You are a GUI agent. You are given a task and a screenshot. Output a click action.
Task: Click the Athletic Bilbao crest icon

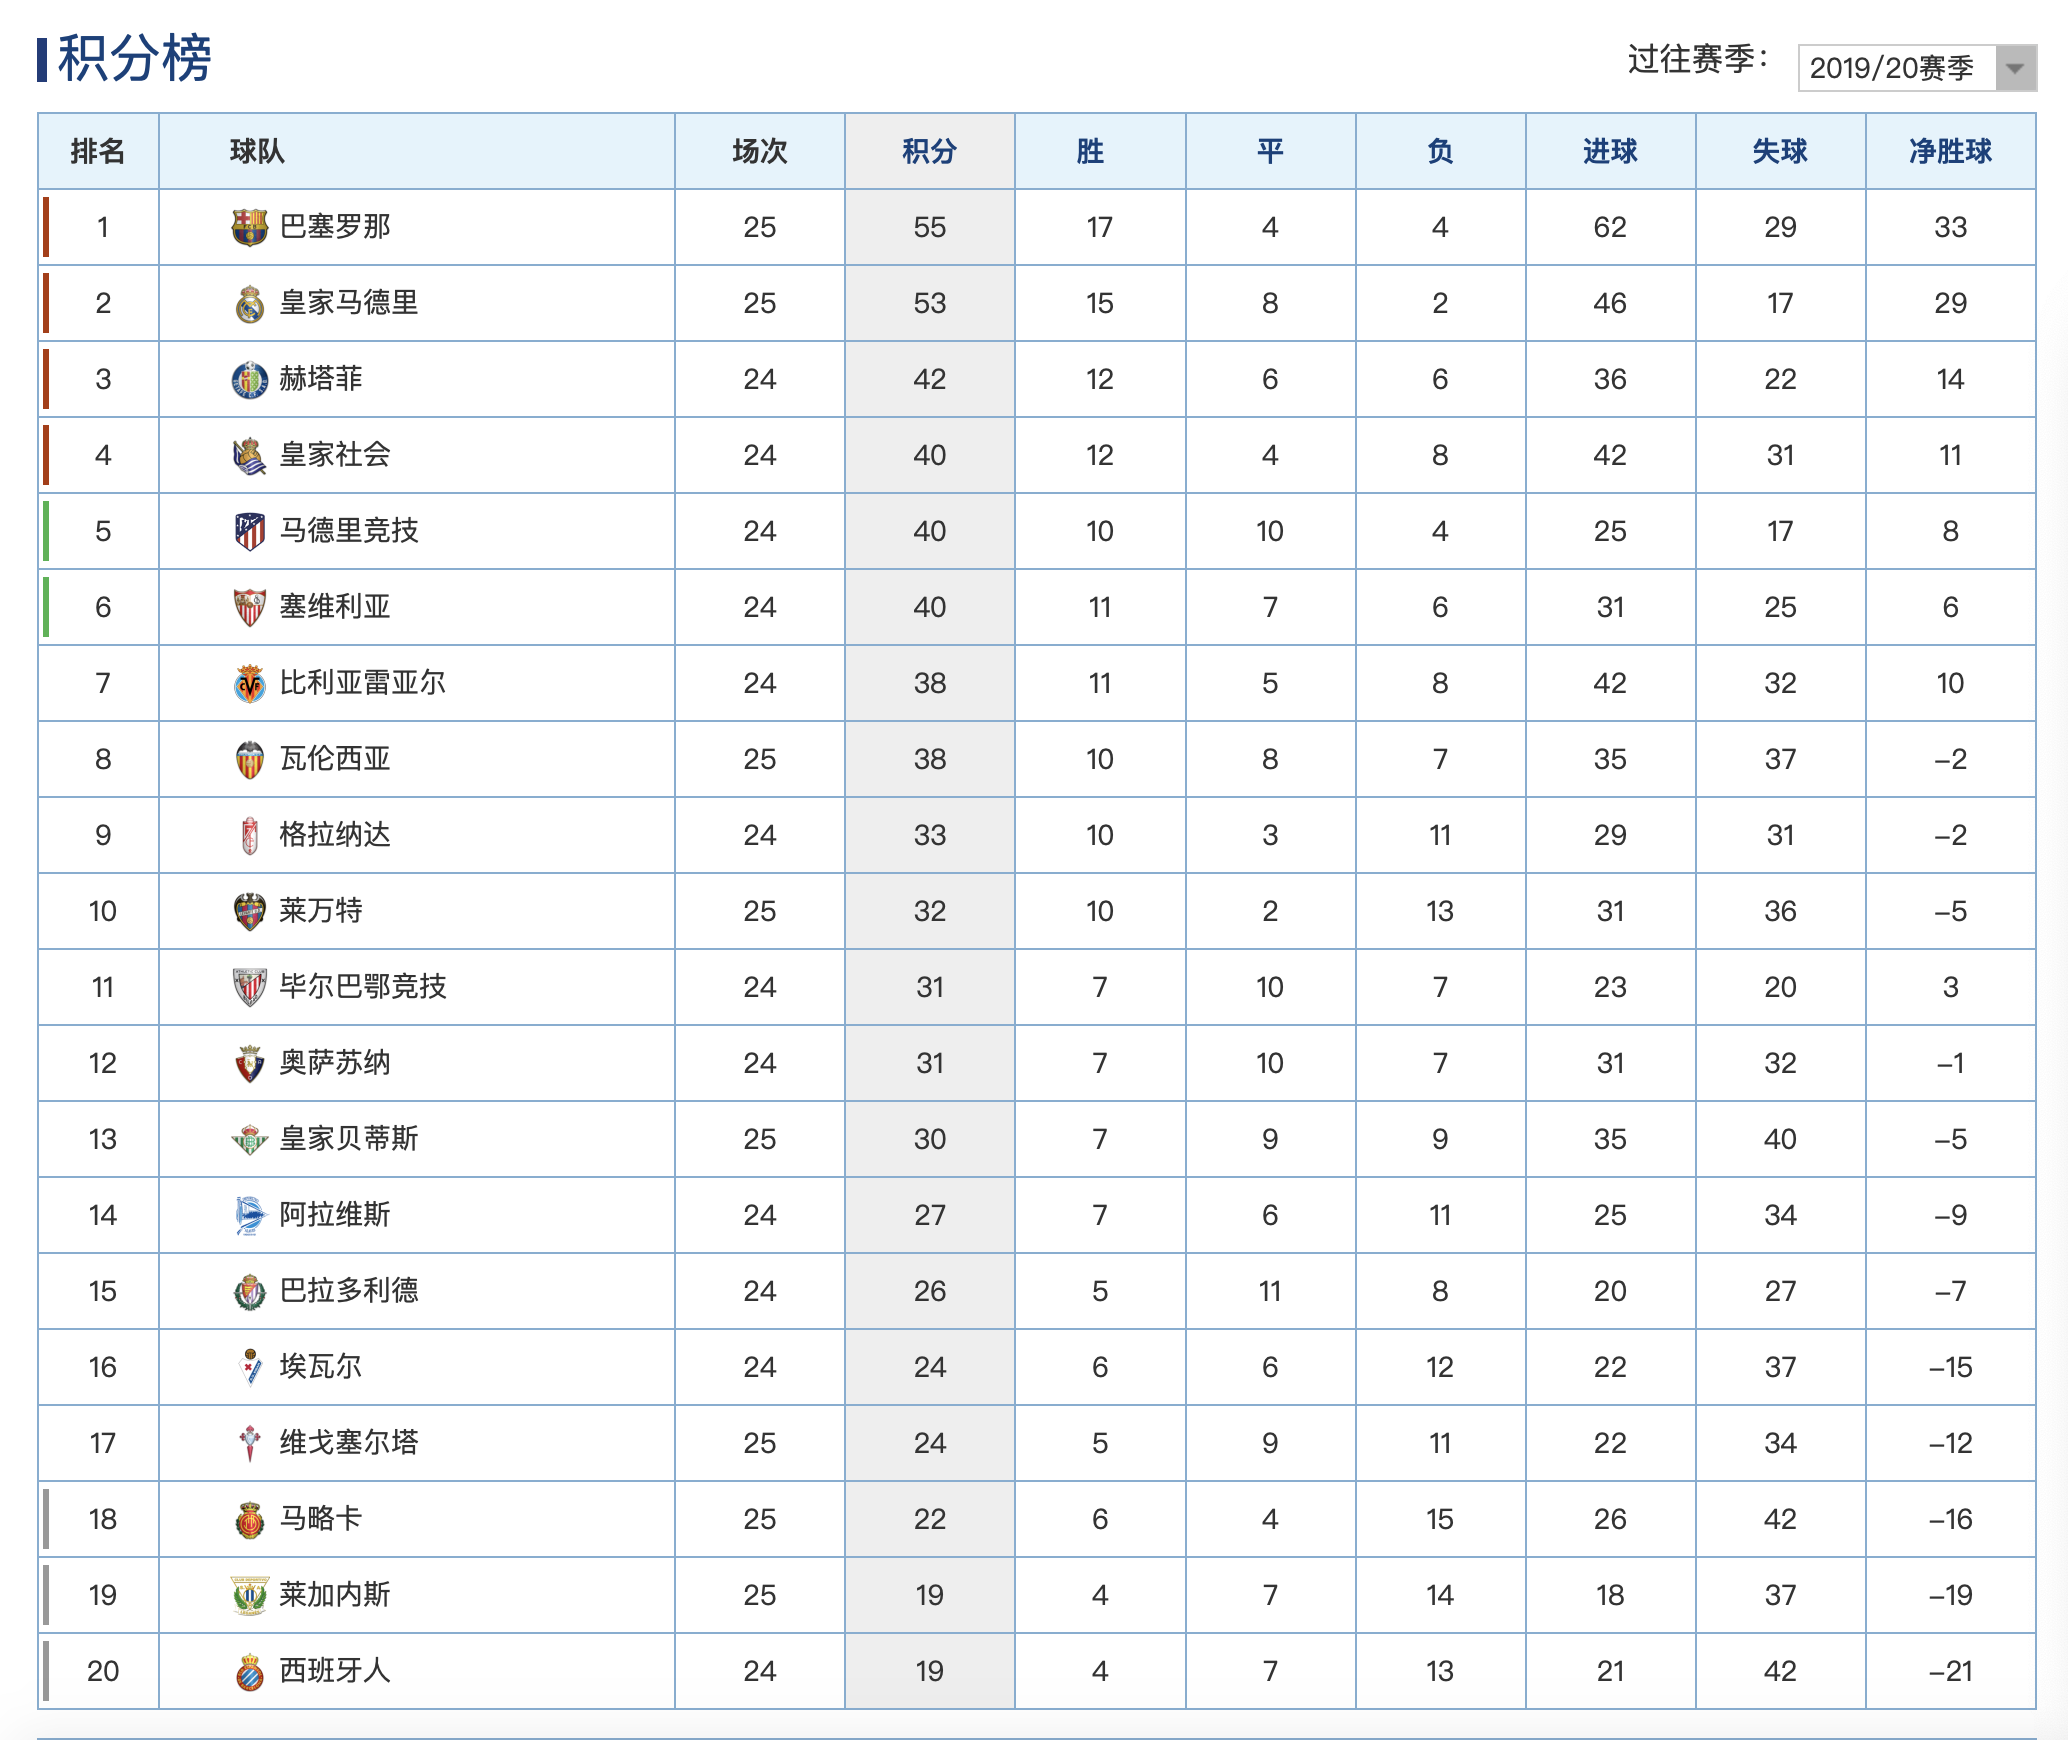tap(249, 987)
